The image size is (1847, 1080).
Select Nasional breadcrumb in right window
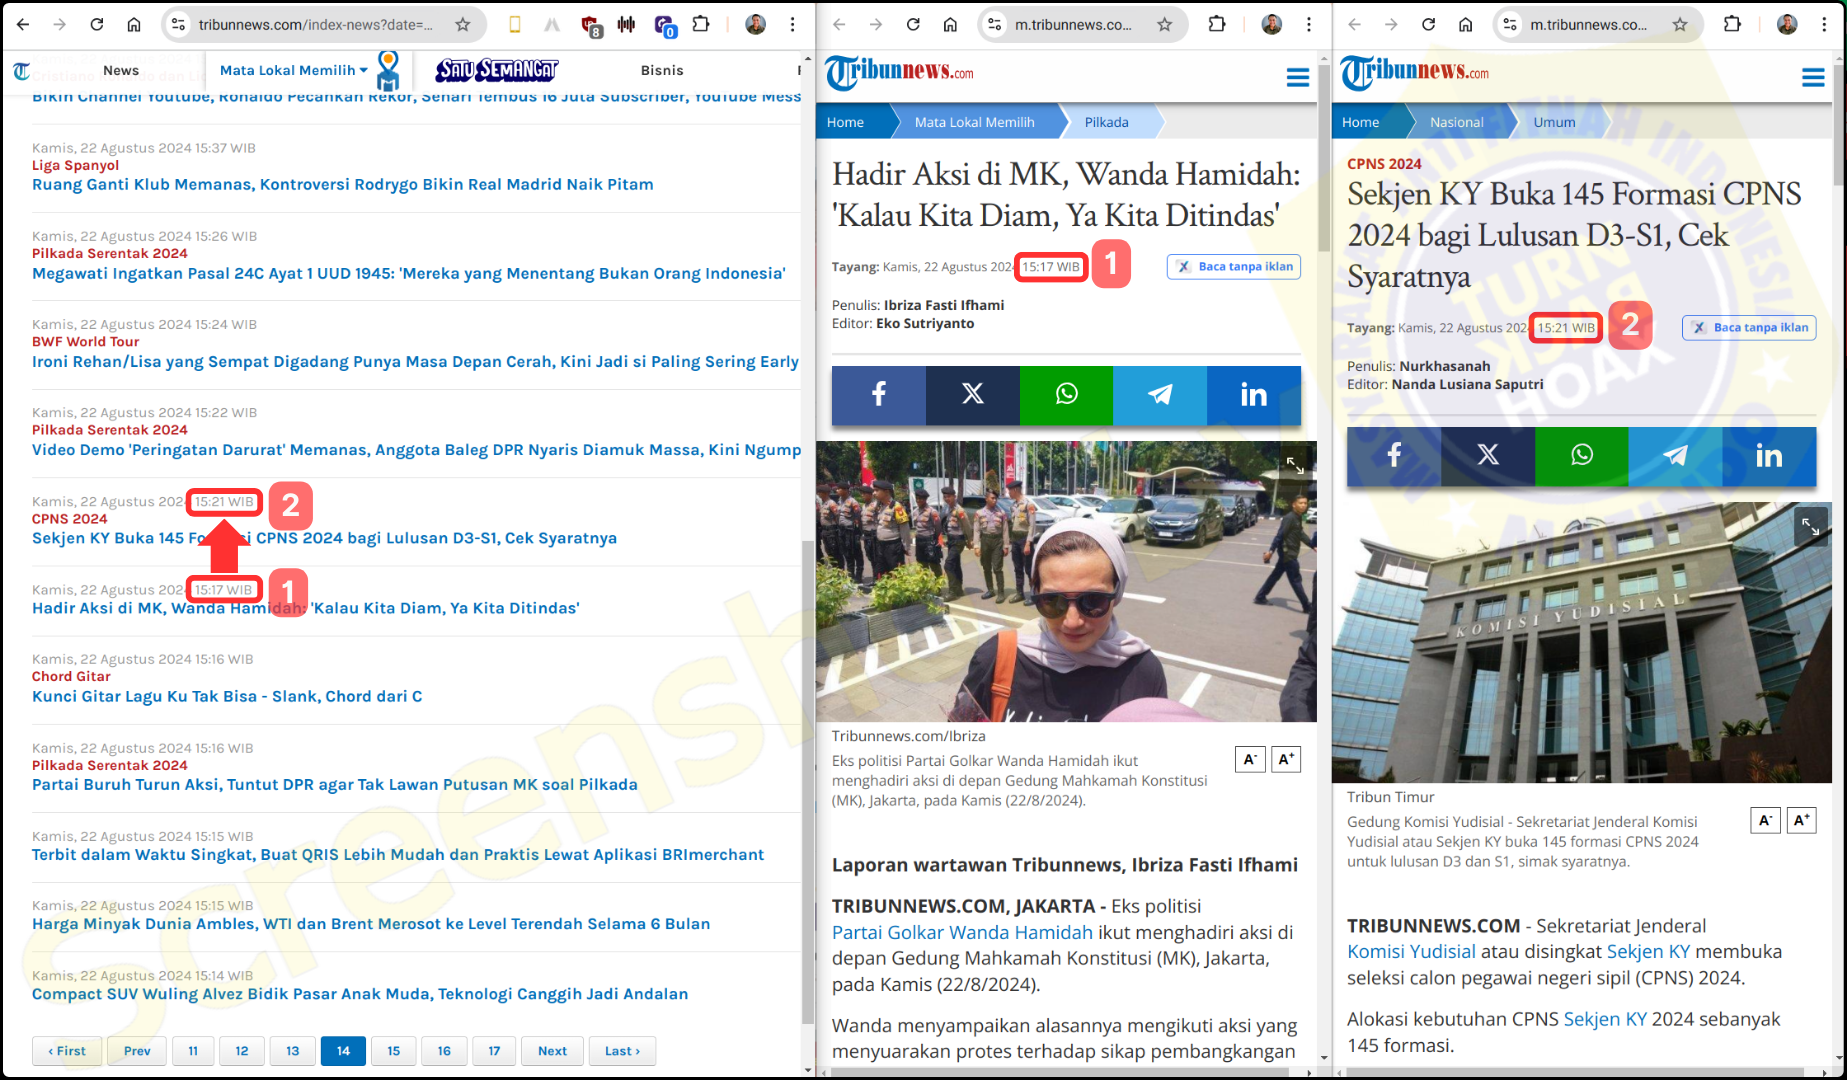(1456, 122)
